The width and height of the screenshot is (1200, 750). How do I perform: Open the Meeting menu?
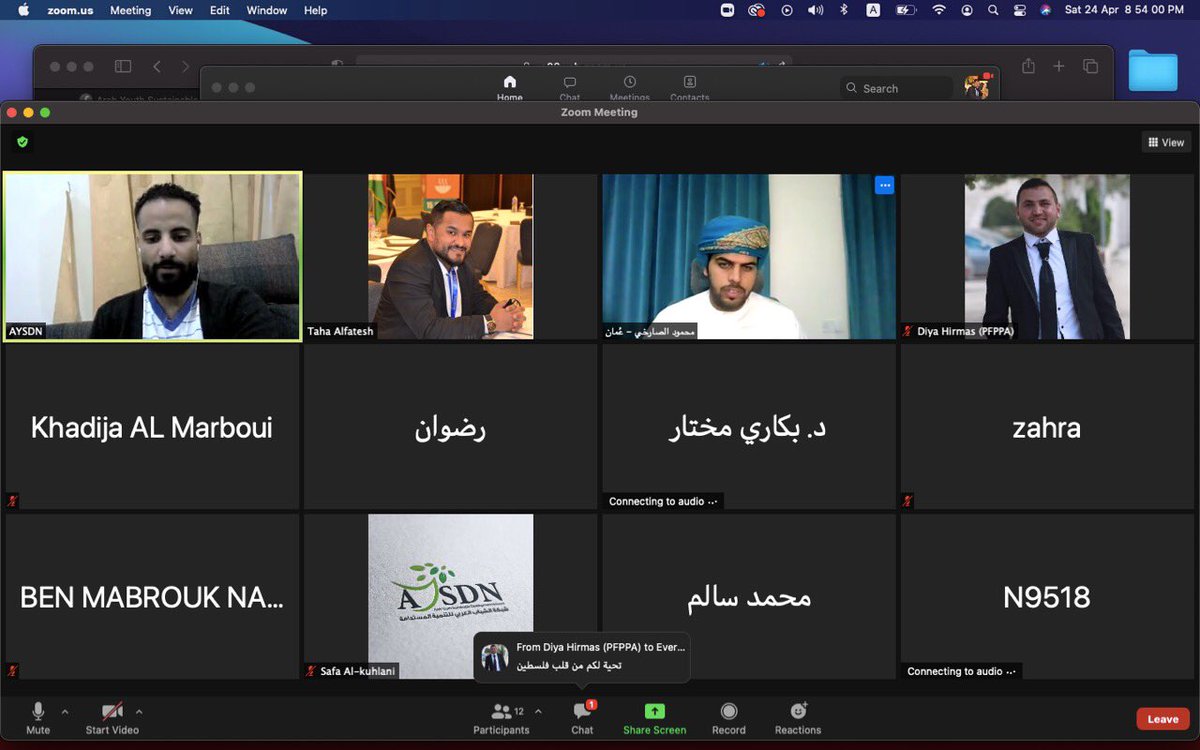[130, 10]
